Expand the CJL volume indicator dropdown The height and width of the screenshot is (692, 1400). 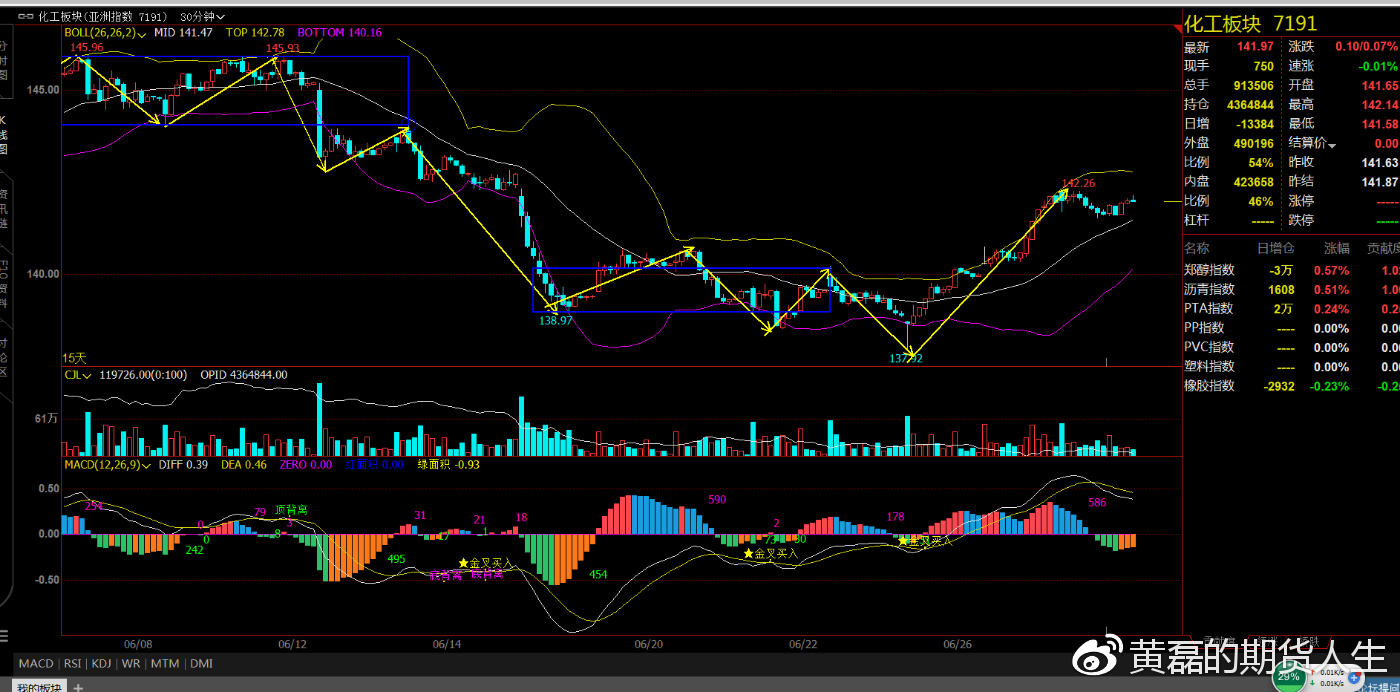coord(89,375)
